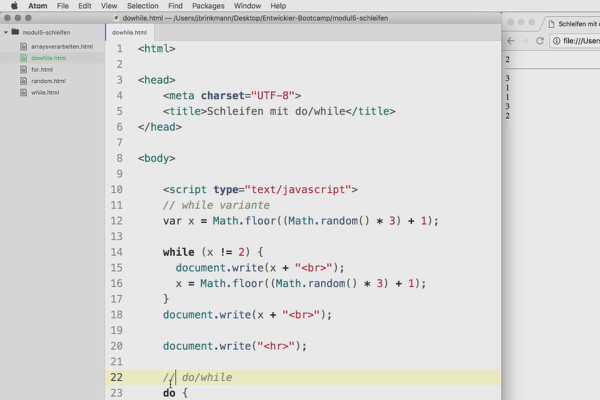Collapse the modul5-schleifen folder arrow
The width and height of the screenshot is (600, 400).
6,32
